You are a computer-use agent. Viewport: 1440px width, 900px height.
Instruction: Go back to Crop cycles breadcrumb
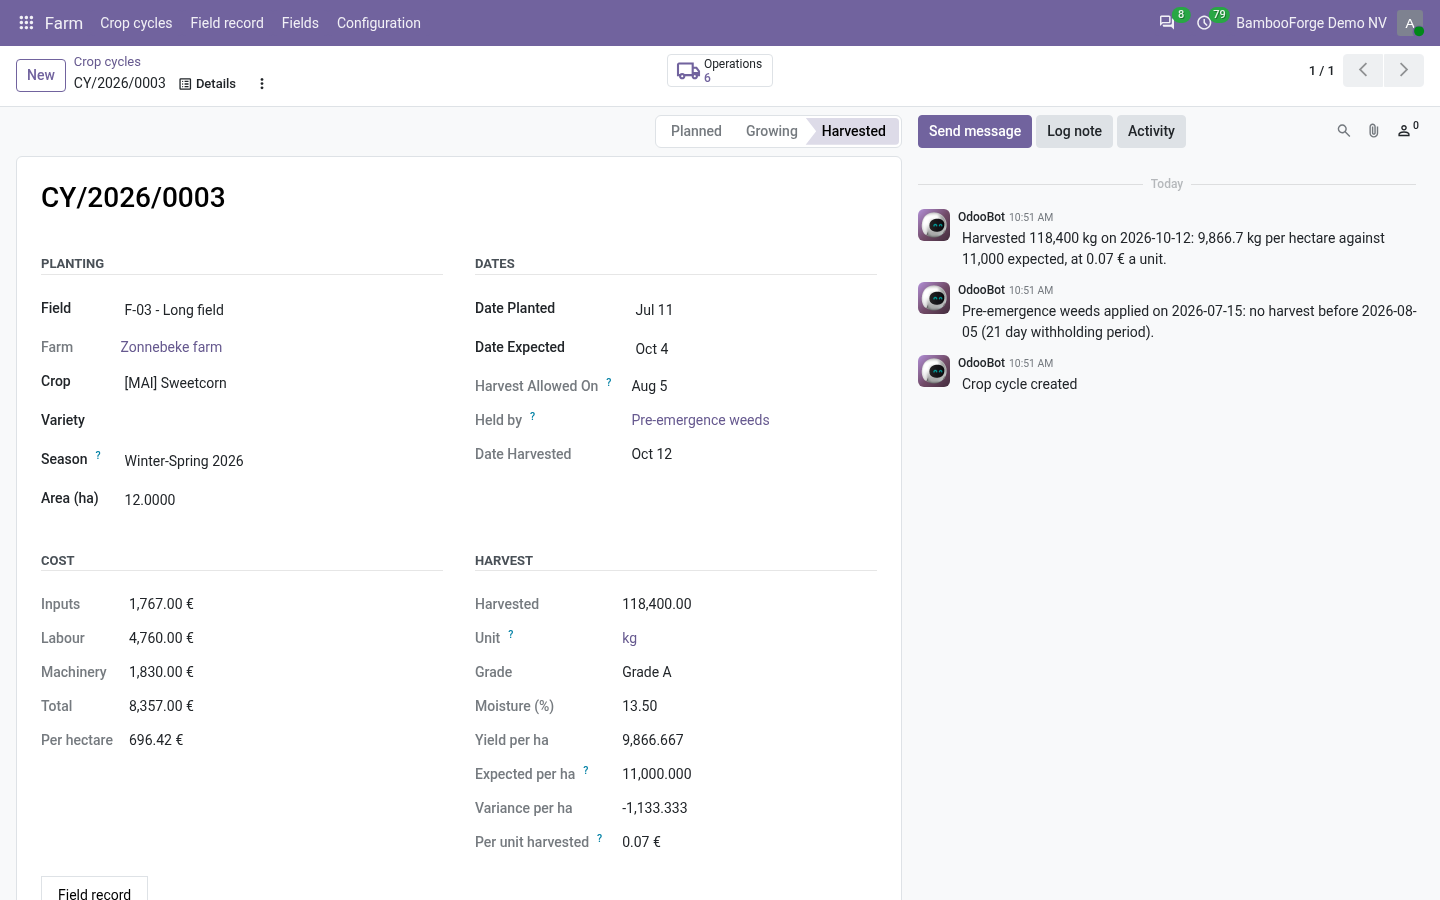[107, 62]
